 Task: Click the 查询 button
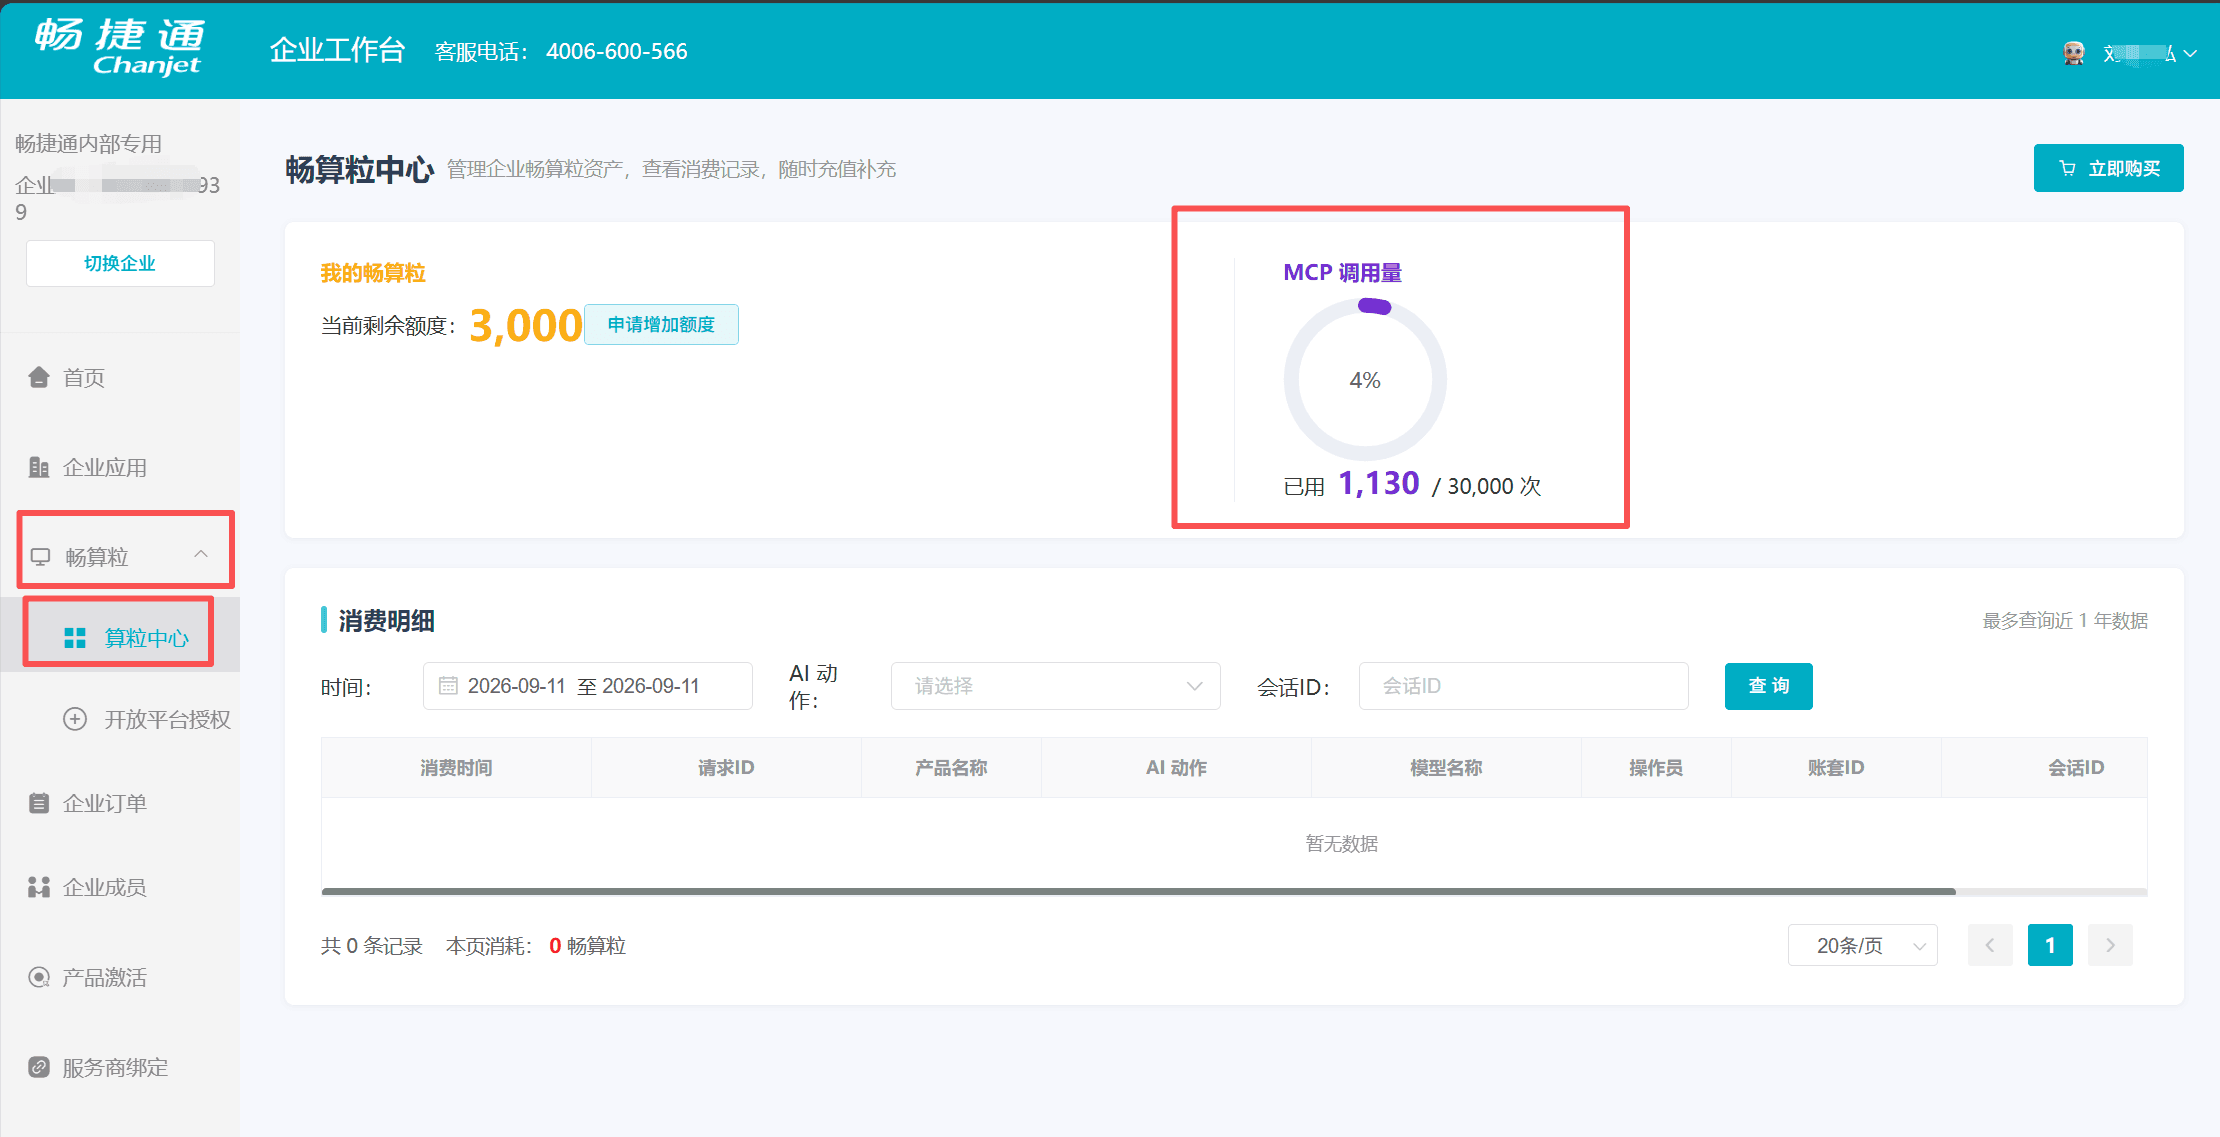tap(1768, 686)
